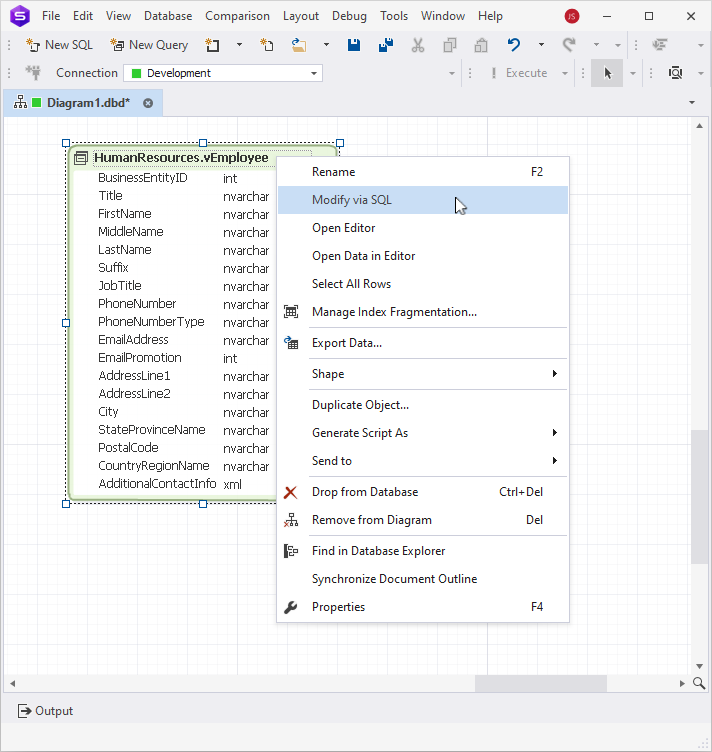Expand the Shape submenu
Image resolution: width=712 pixels, height=752 pixels.
click(423, 374)
